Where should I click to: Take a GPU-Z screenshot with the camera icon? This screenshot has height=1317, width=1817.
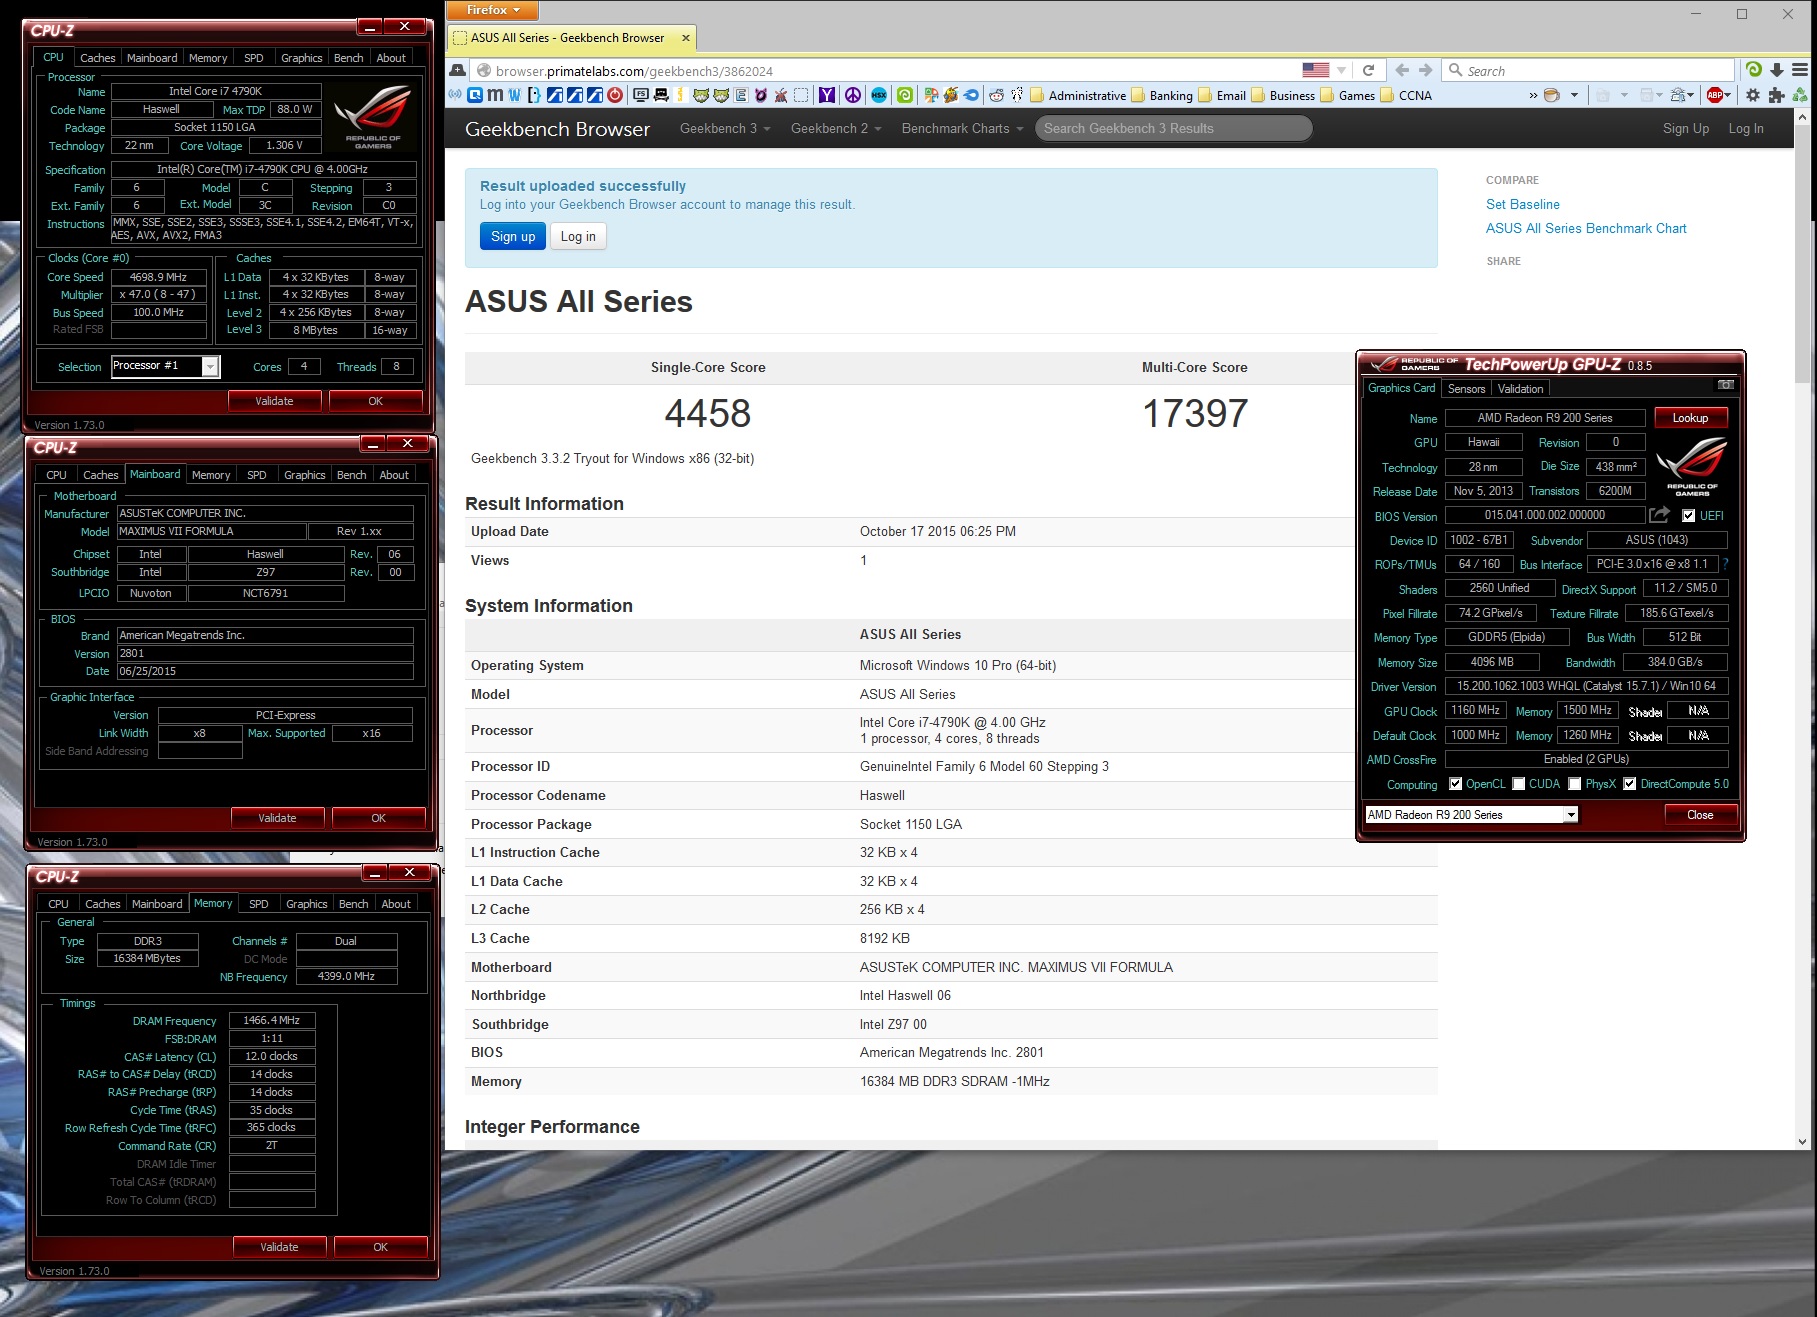pyautogui.click(x=1725, y=385)
